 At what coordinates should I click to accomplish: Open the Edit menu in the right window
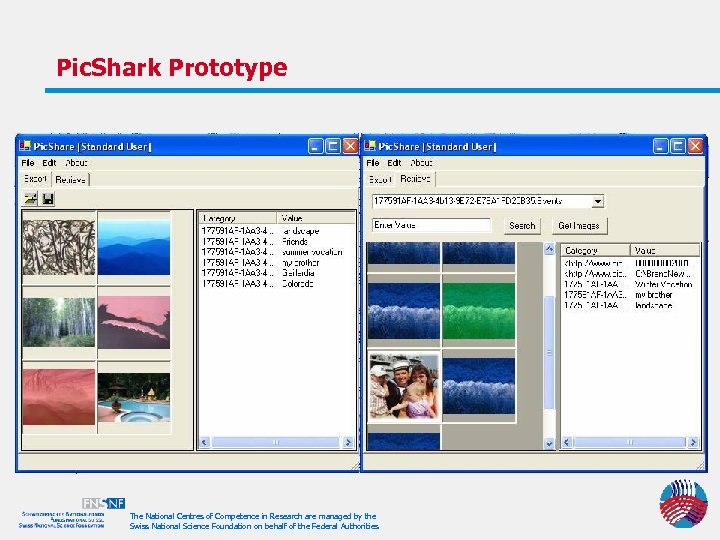click(x=394, y=163)
